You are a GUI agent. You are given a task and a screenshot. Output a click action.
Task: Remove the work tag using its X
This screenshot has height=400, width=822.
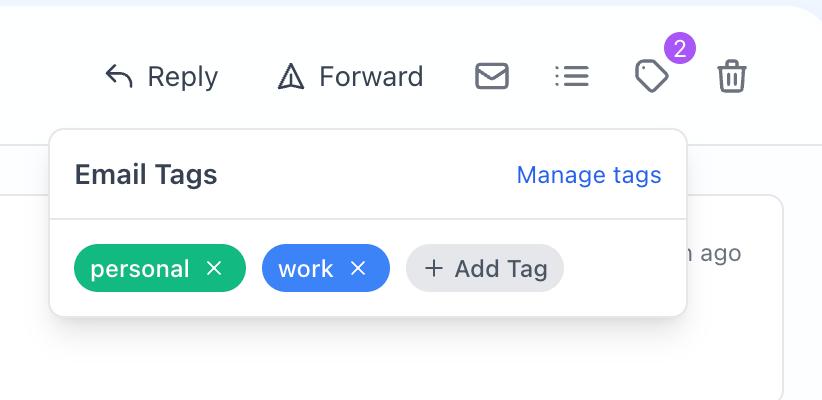[x=358, y=268]
